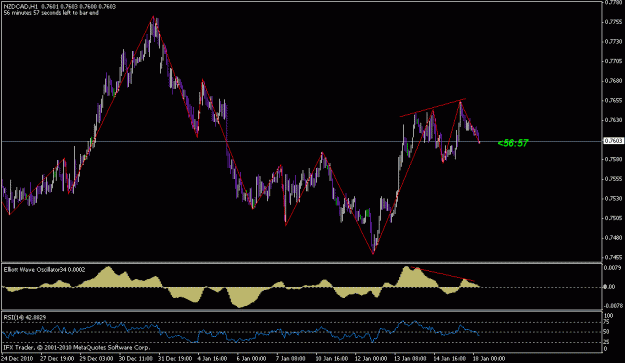Click the 30 Dec 11:00 time label

[x=136, y=358]
